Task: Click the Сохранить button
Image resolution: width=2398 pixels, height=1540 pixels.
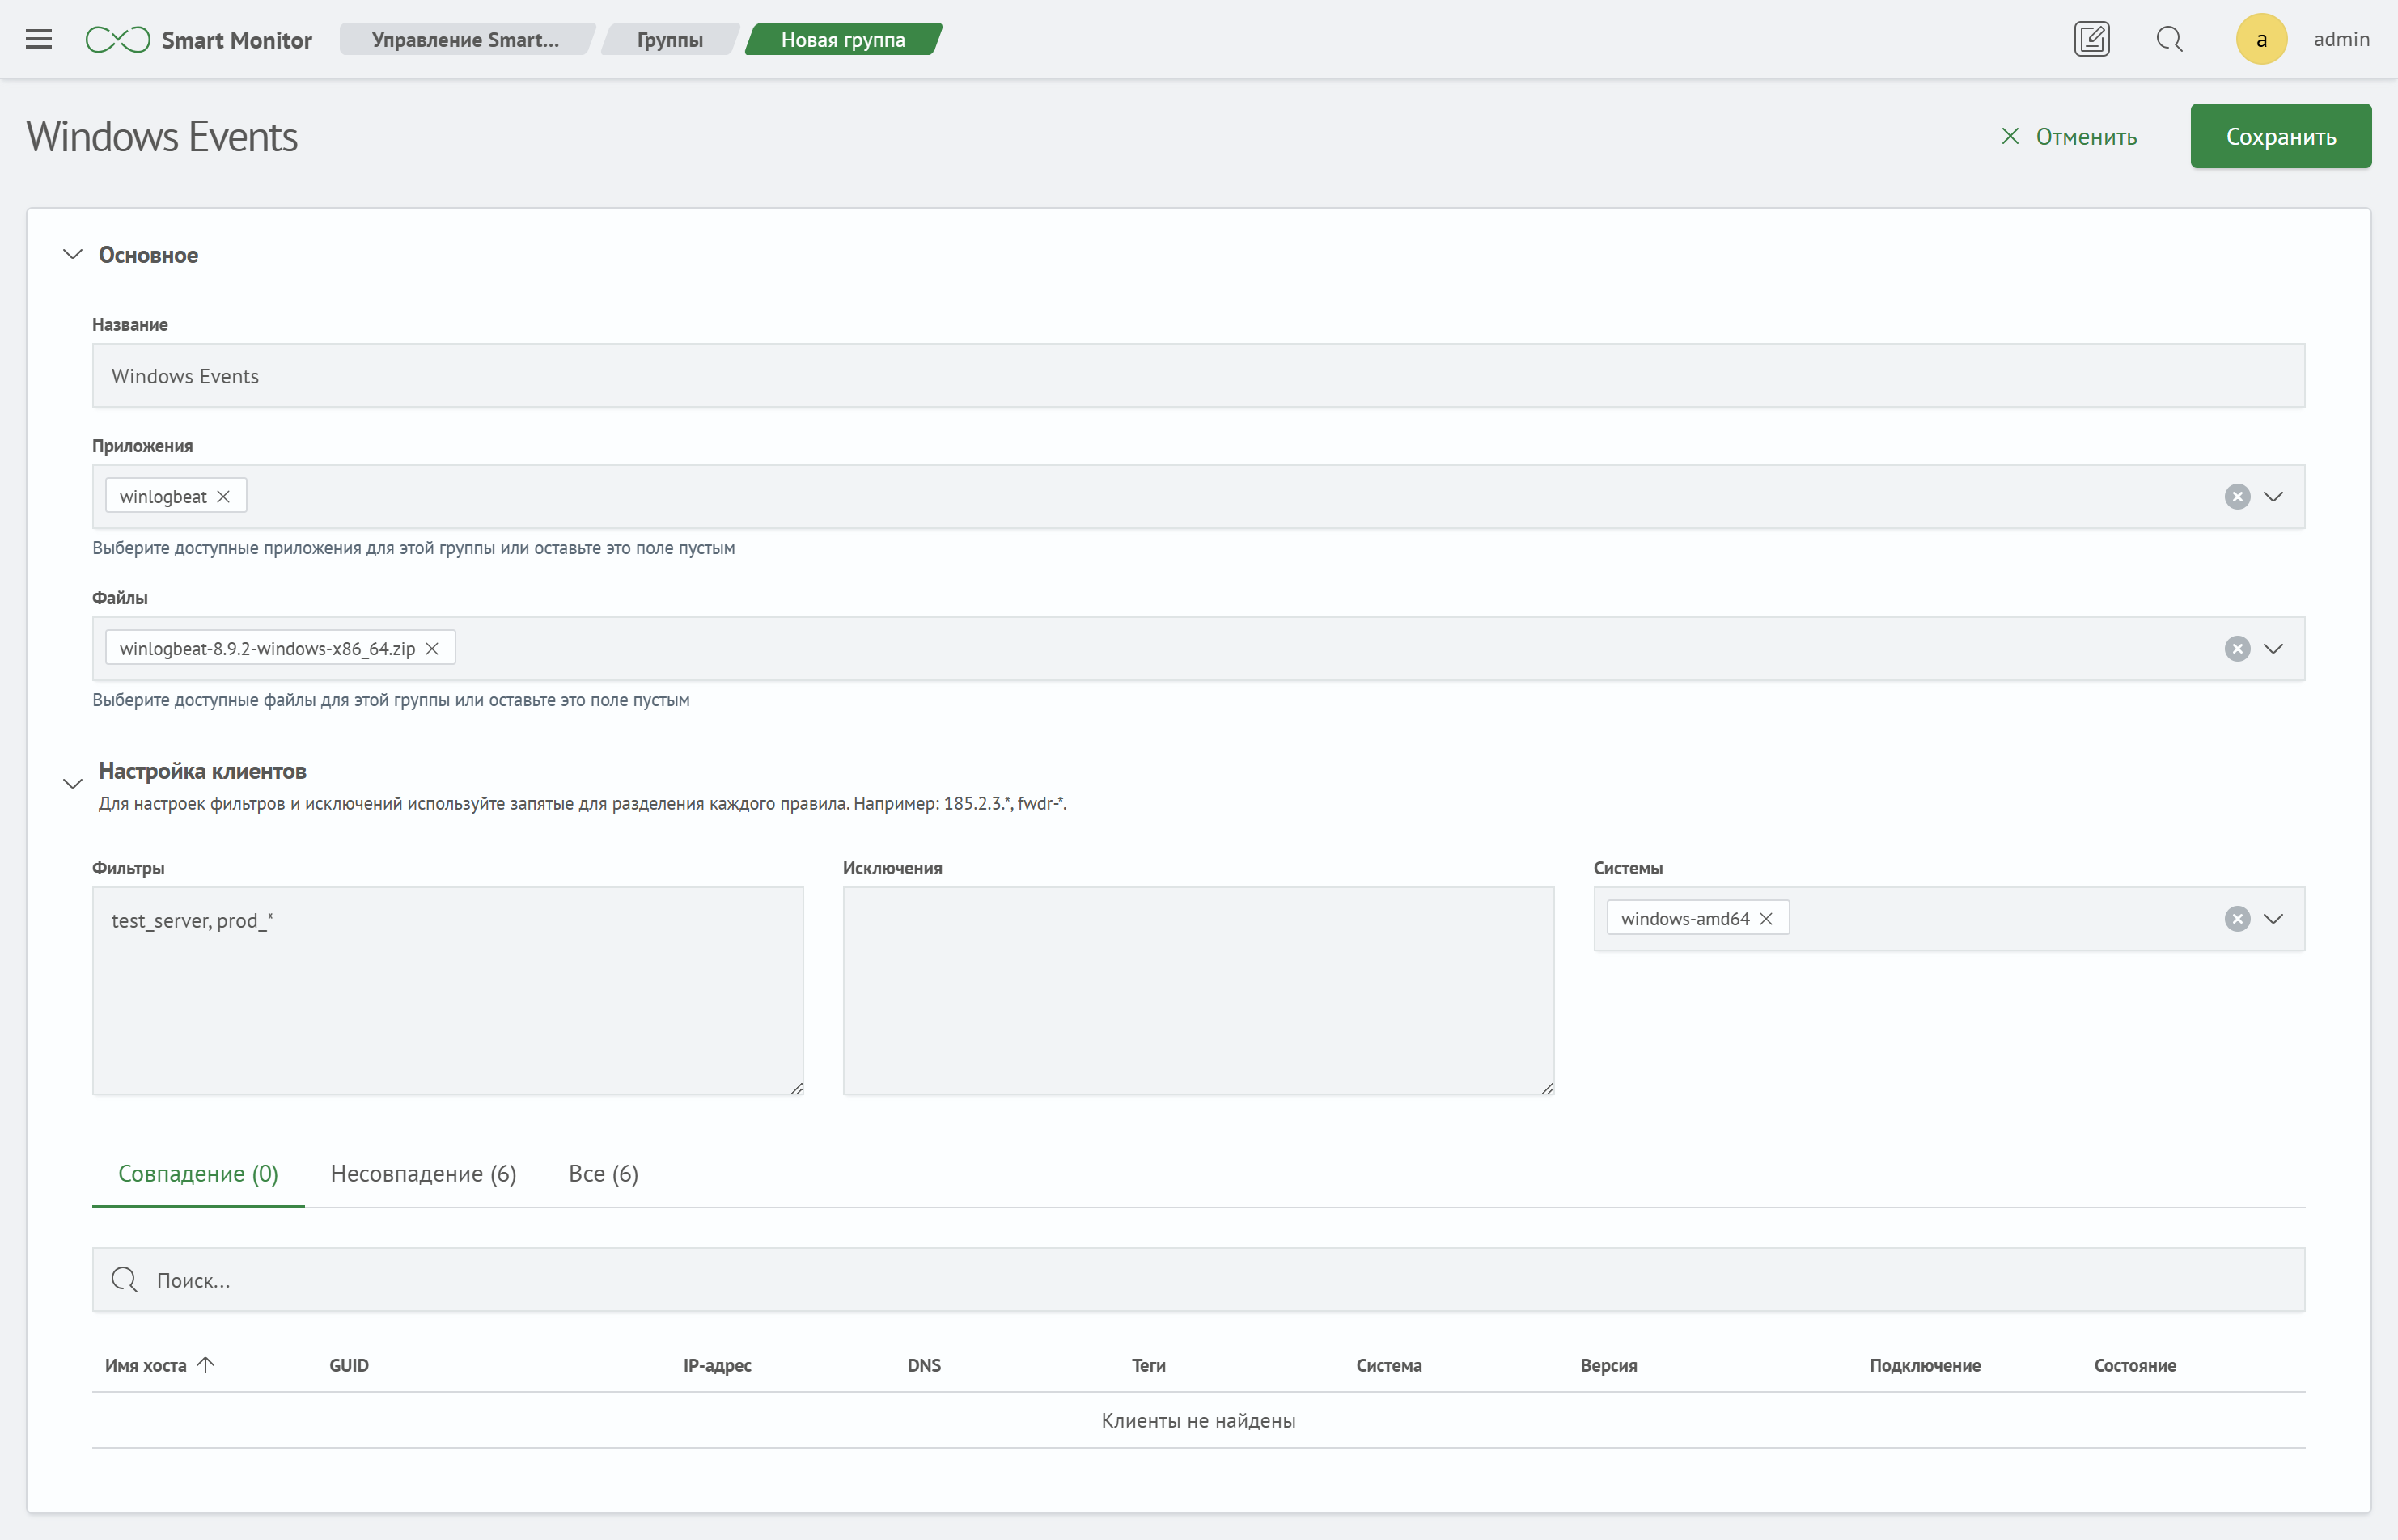Action: [x=2280, y=136]
